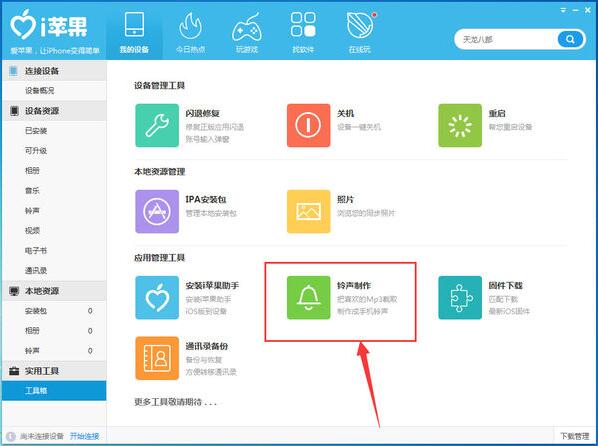
Task: Click the 关机 power-off icon
Action: click(x=309, y=125)
